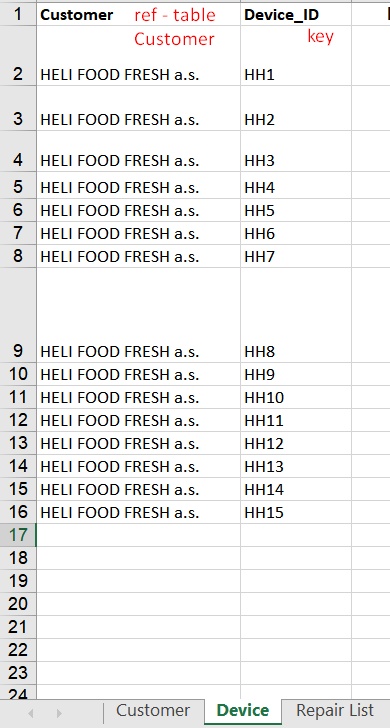Select cell containing HH10
390x728 pixels.
(x=296, y=397)
